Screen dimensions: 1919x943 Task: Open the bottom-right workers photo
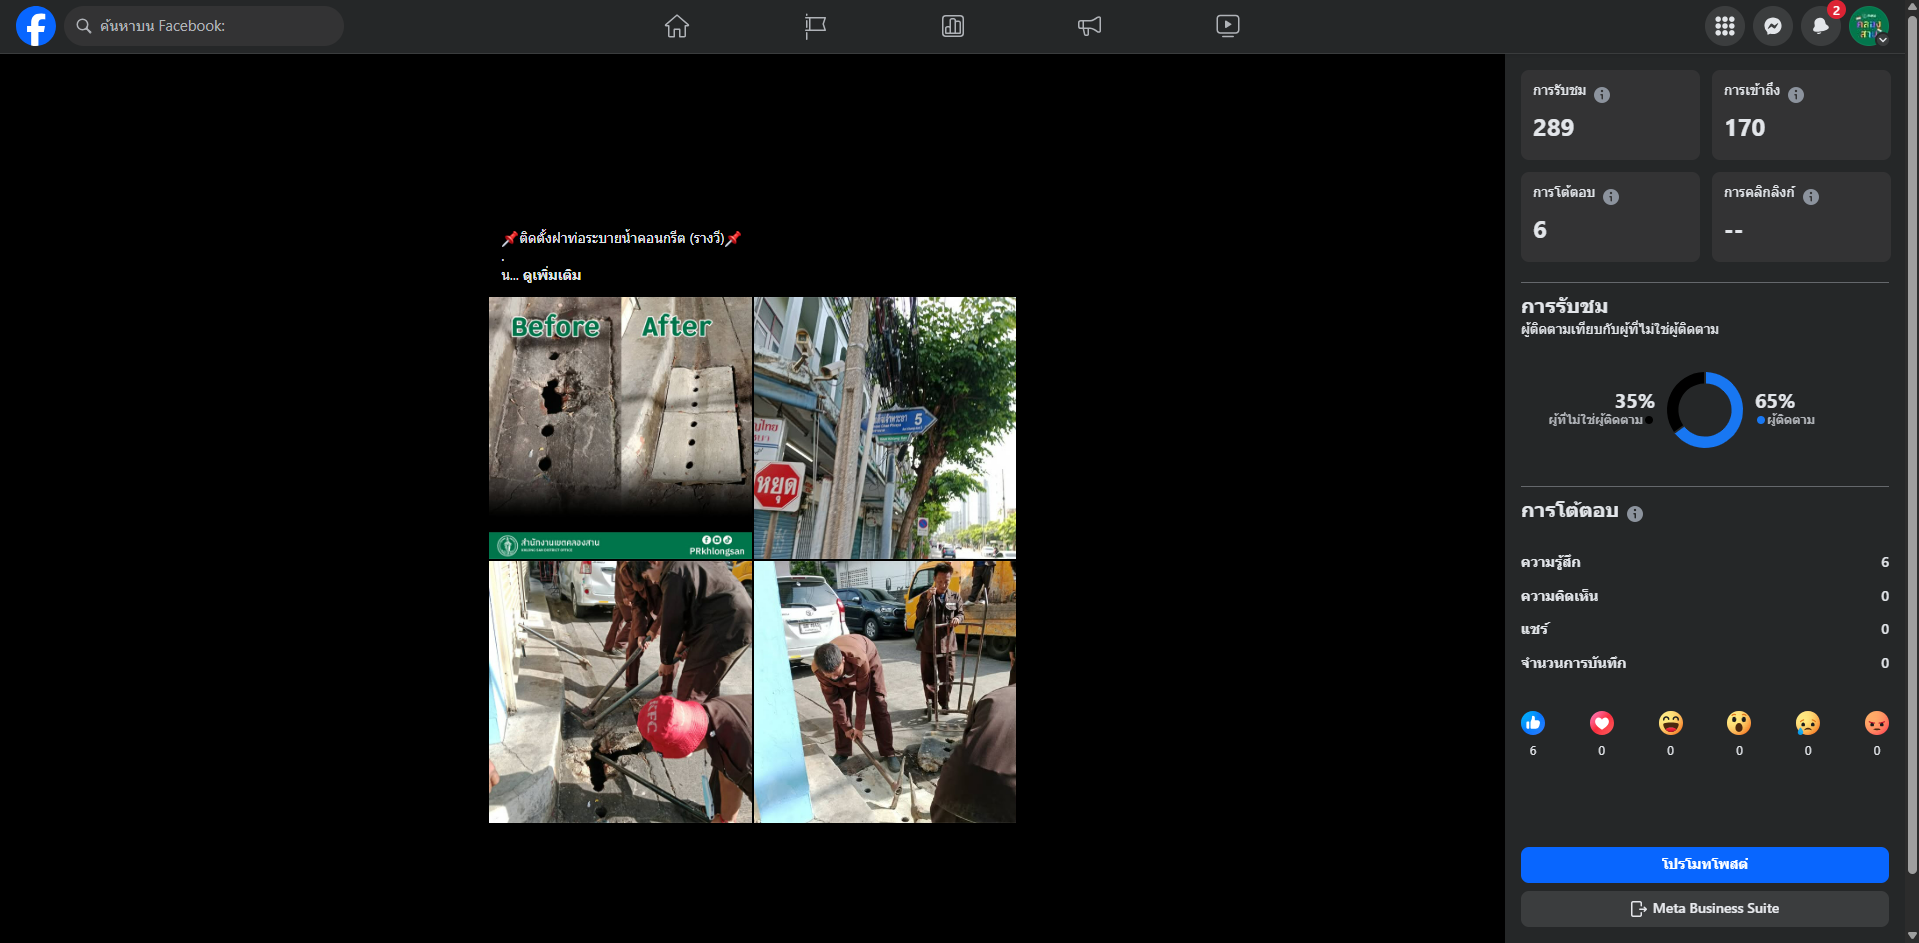tap(885, 692)
